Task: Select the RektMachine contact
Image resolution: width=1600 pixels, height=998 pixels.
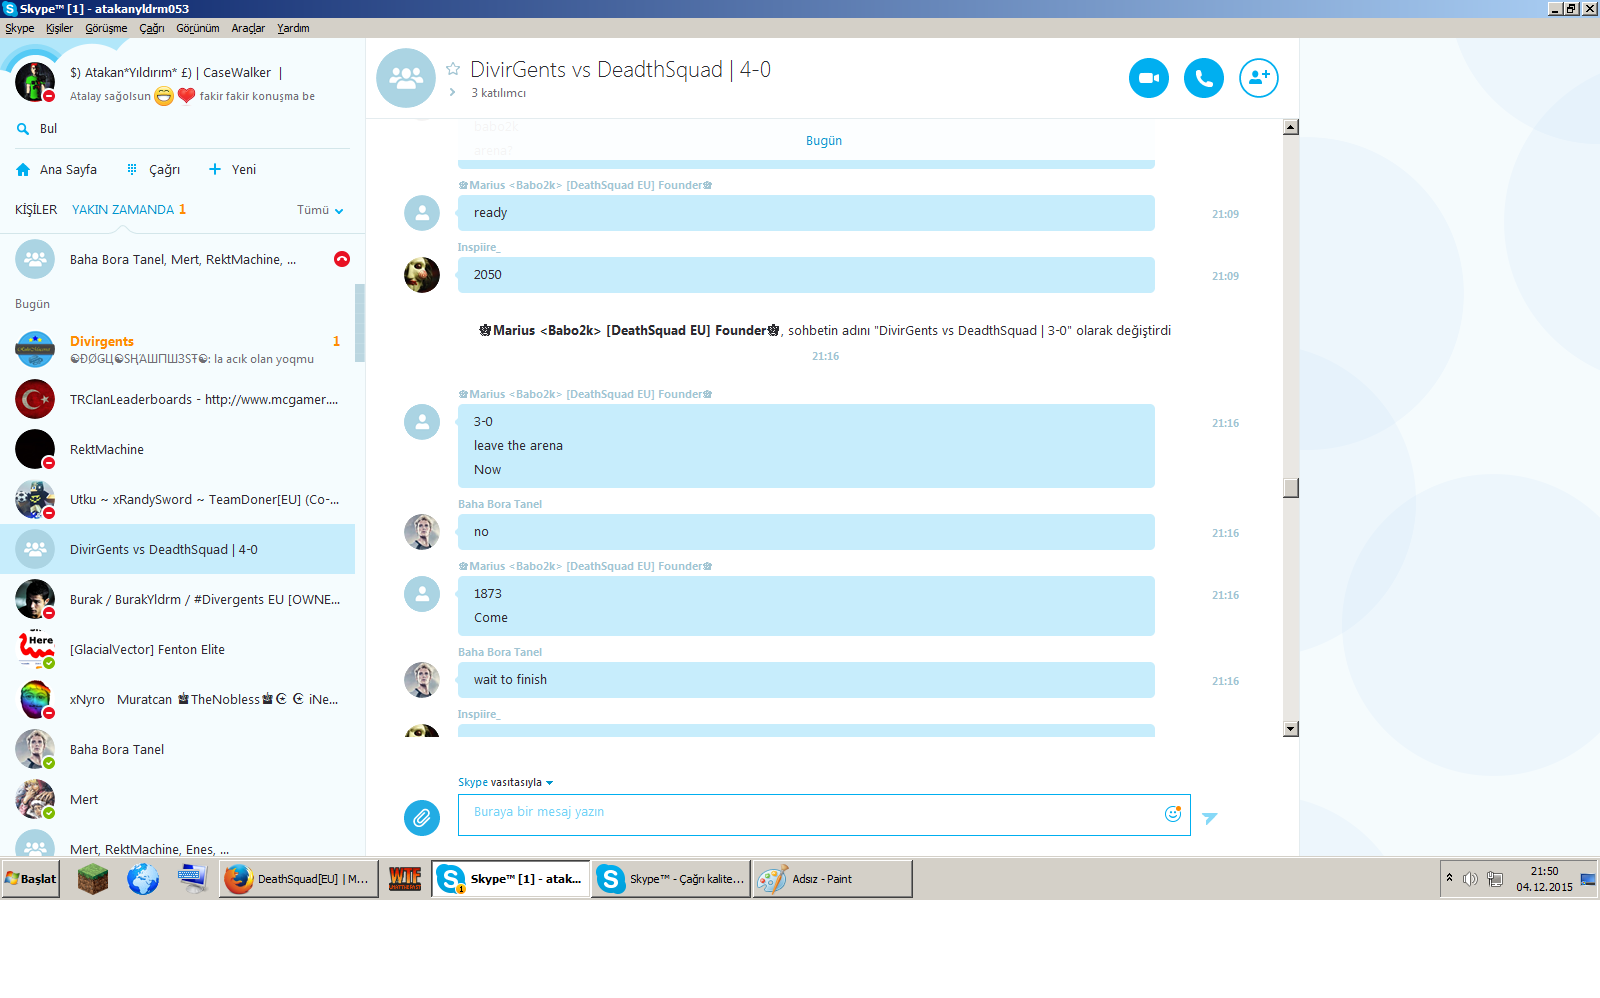Action: [177, 449]
